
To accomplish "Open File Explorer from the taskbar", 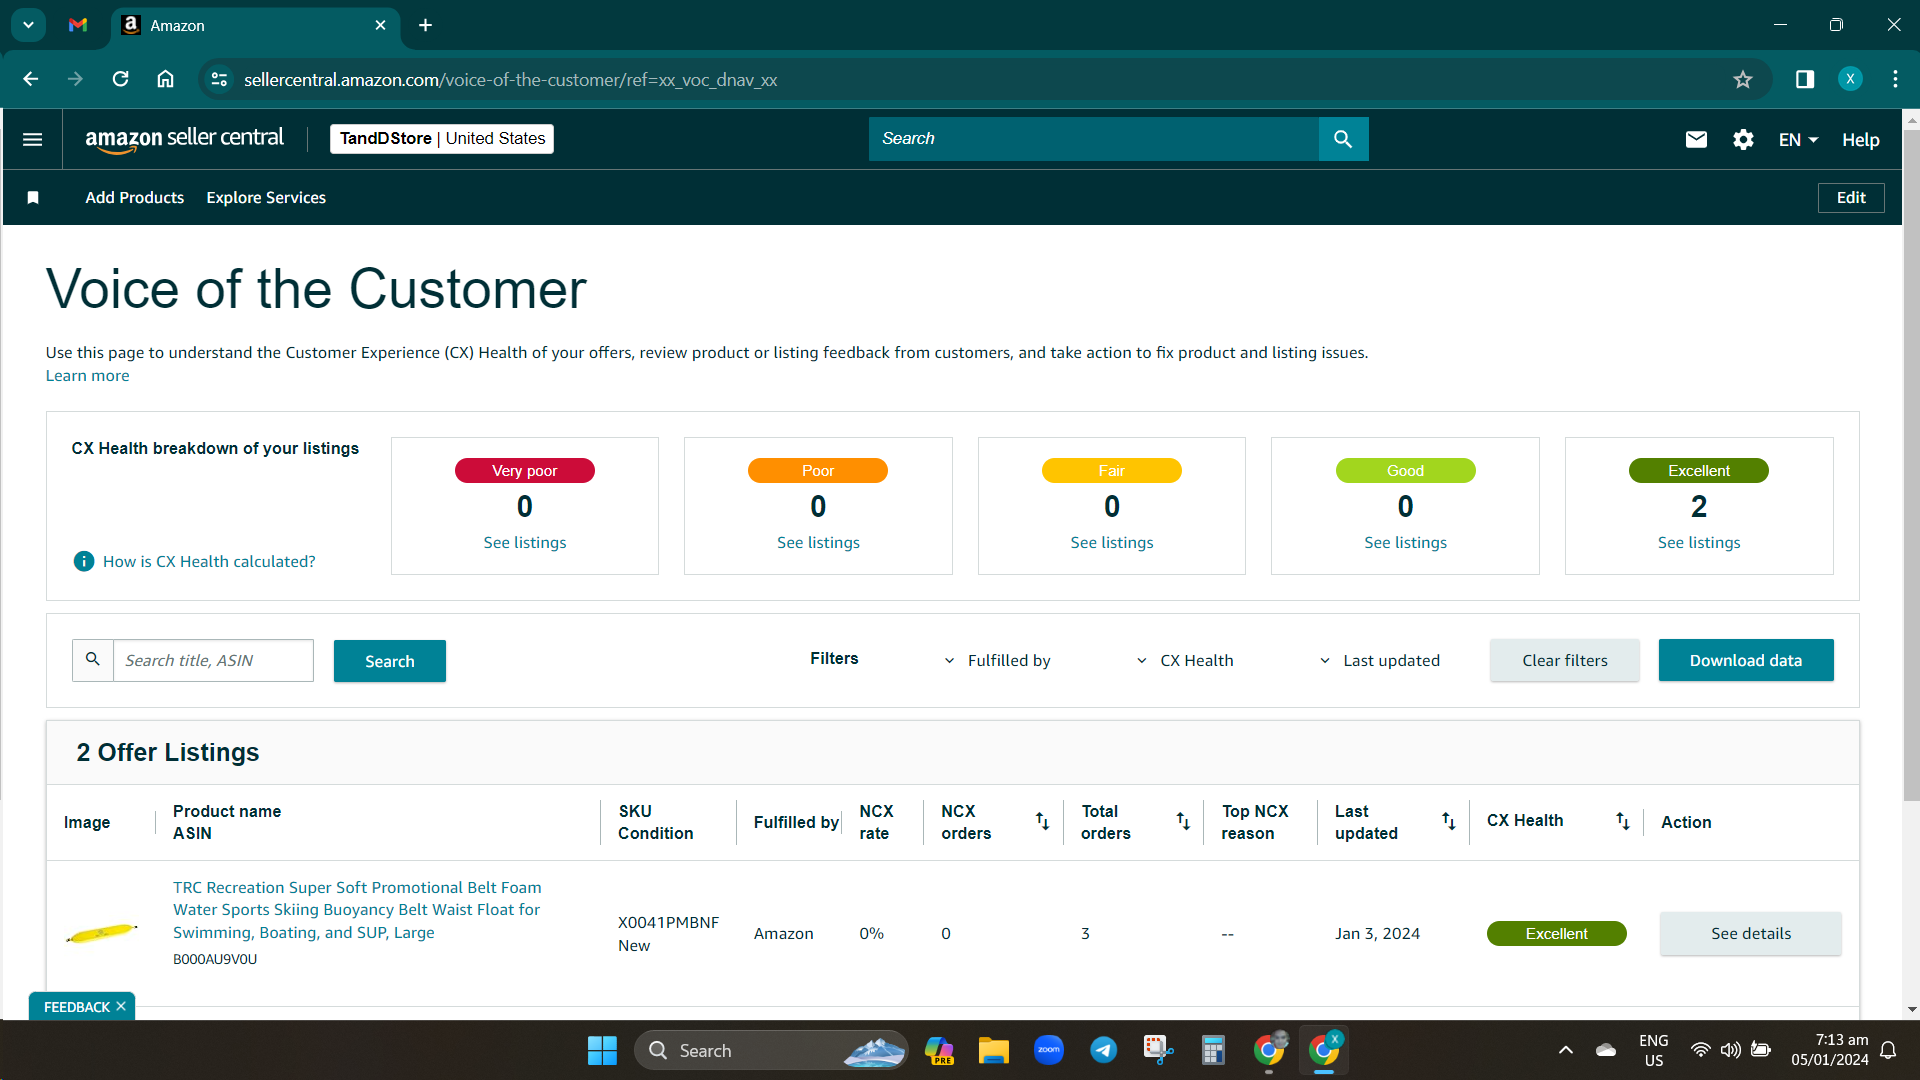I will click(993, 1050).
